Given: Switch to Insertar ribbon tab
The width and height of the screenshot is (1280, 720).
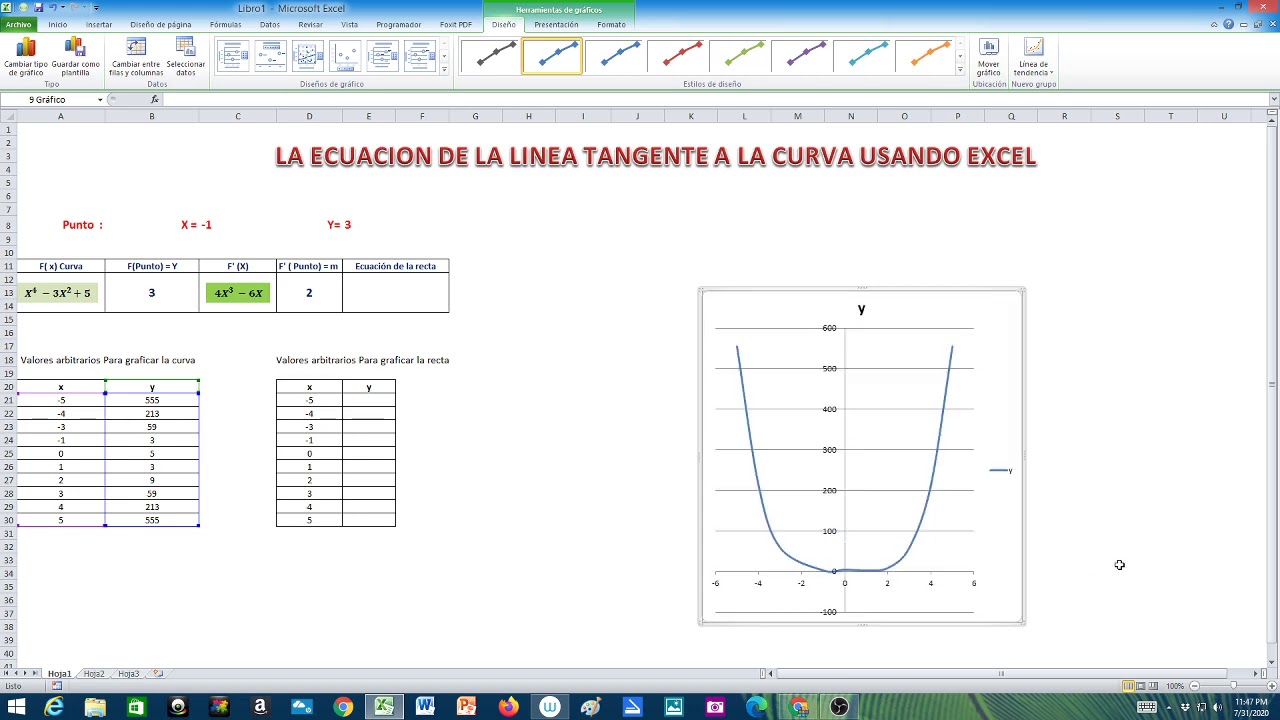Looking at the screenshot, I should click(99, 24).
